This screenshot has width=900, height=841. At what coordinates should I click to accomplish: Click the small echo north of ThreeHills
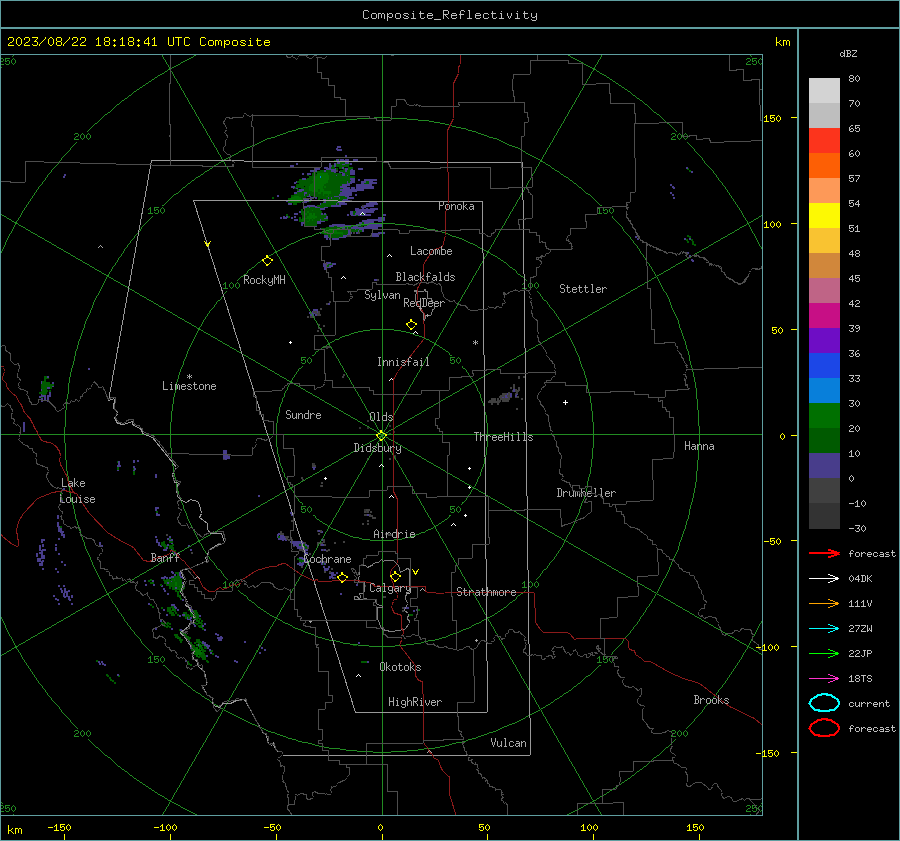pyautogui.click(x=505, y=396)
